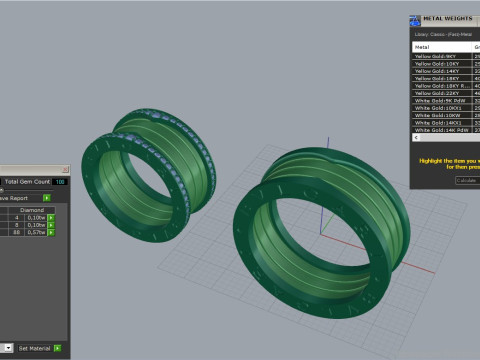Click the green arrow beside Set Material
The image size is (480, 360).
pyautogui.click(x=58, y=348)
